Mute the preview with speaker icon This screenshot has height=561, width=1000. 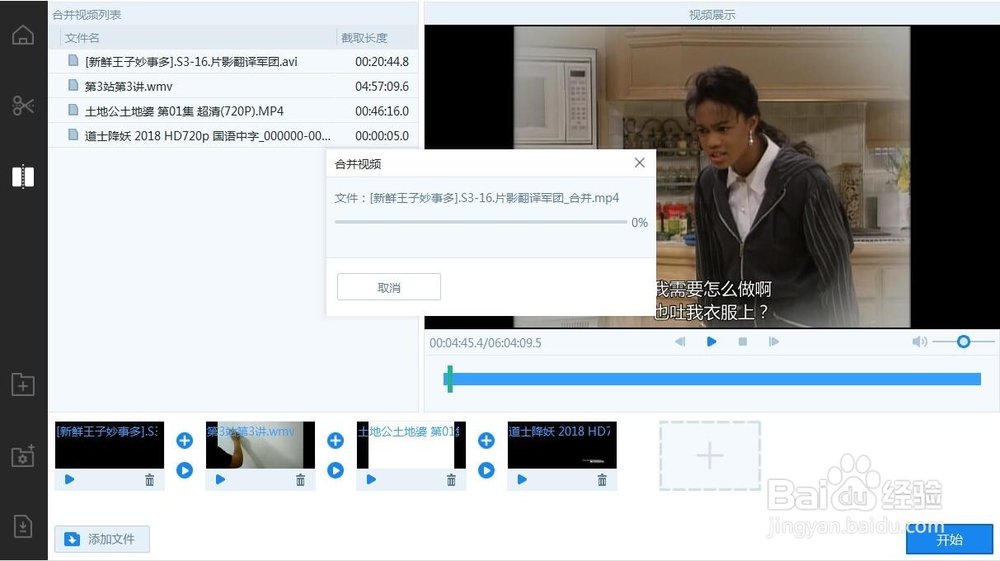(x=919, y=342)
